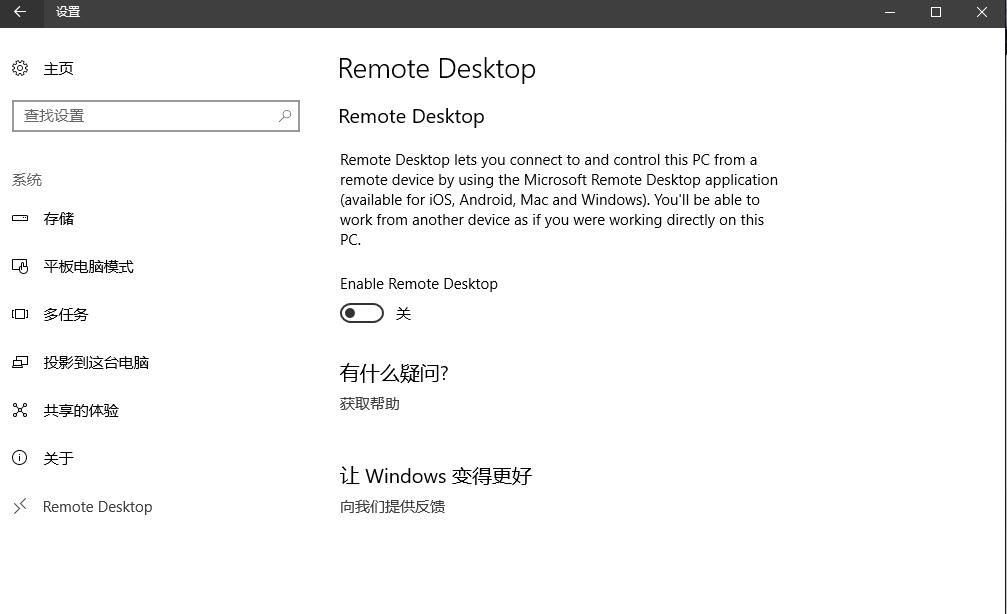Click the 共享的体验 shared experiences icon
Screen dimensions: 1007x614
tap(20, 410)
